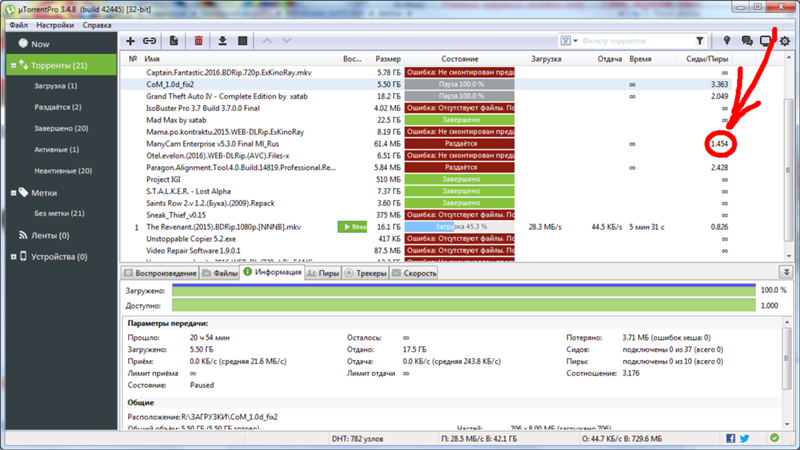
Task: Click the torrent filter search field
Action: coord(635,41)
